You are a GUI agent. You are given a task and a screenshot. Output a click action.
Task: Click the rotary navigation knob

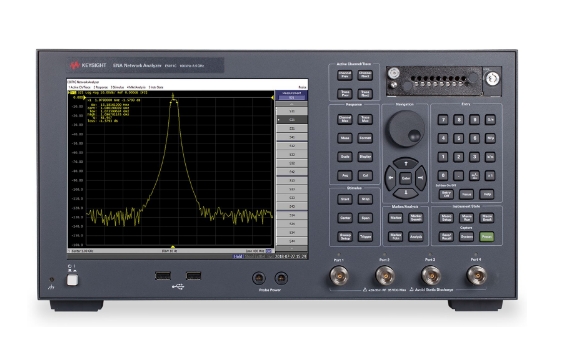click(405, 128)
